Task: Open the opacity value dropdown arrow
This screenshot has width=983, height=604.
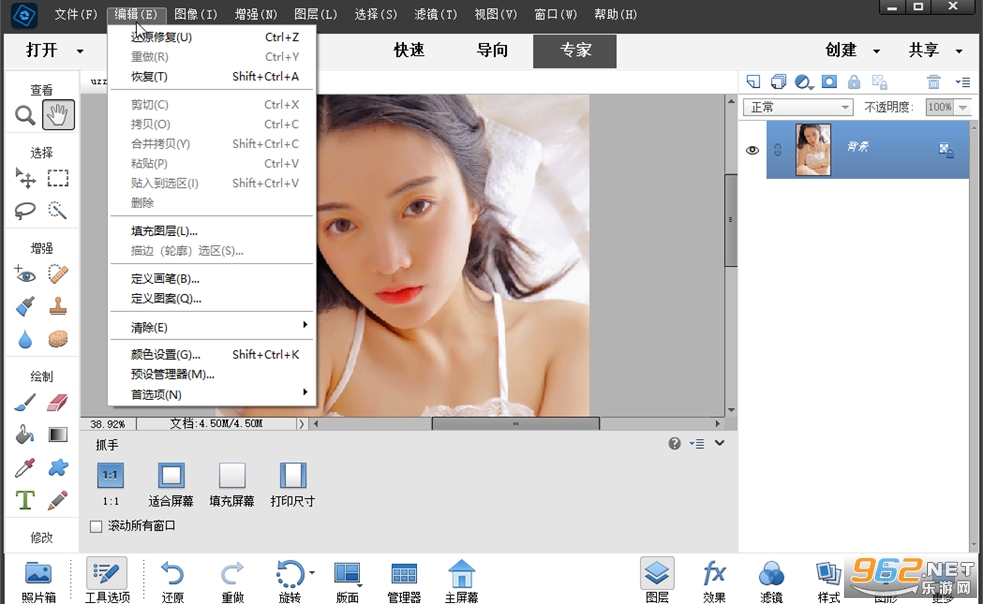Action: [x=963, y=107]
